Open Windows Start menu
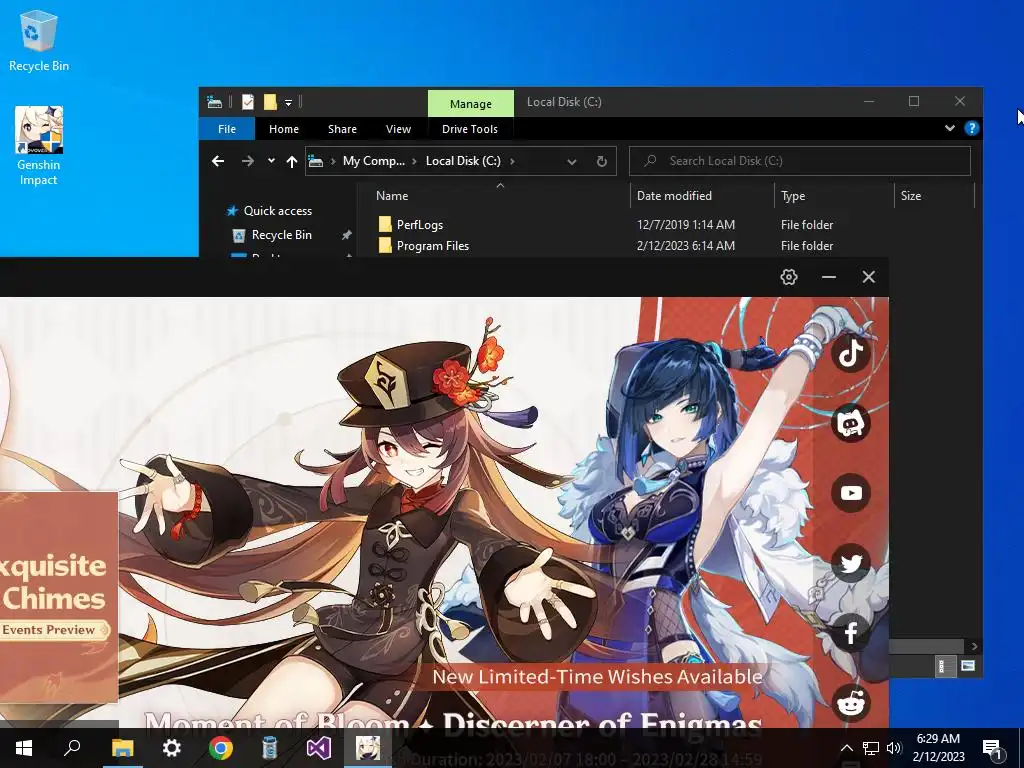This screenshot has height=768, width=1024. [24, 748]
